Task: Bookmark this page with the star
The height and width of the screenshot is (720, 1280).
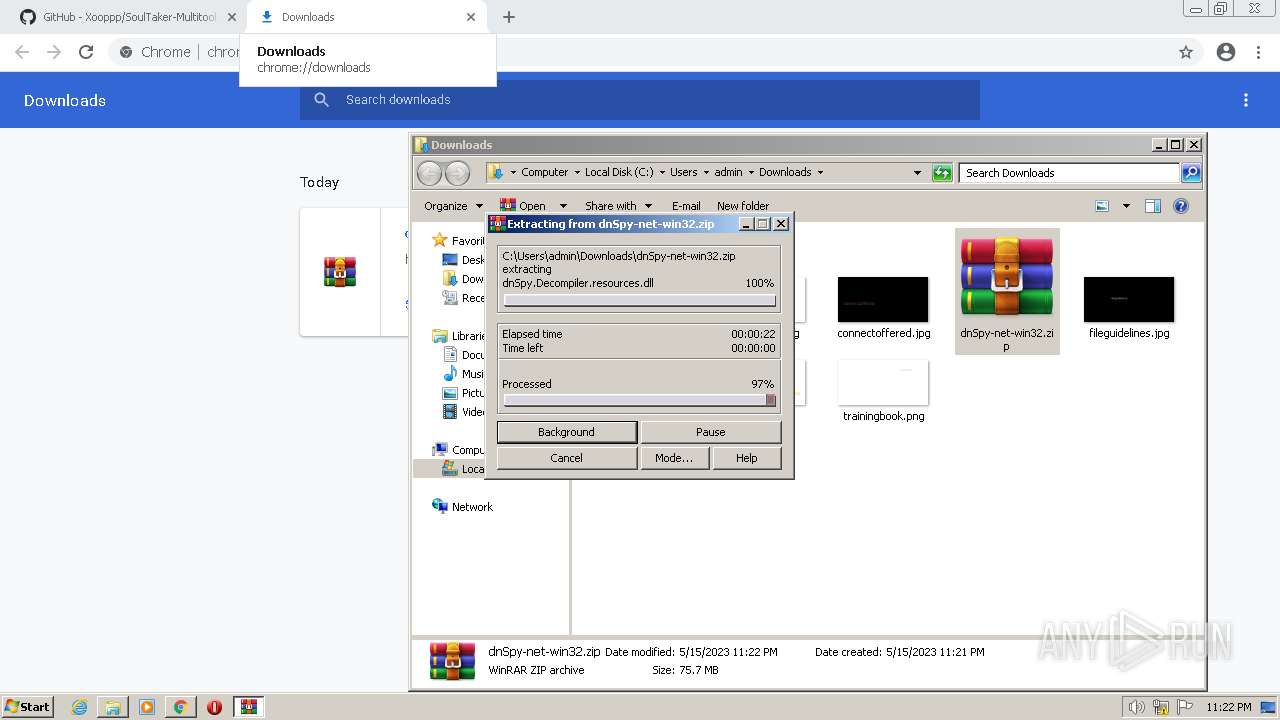Action: tap(1186, 52)
